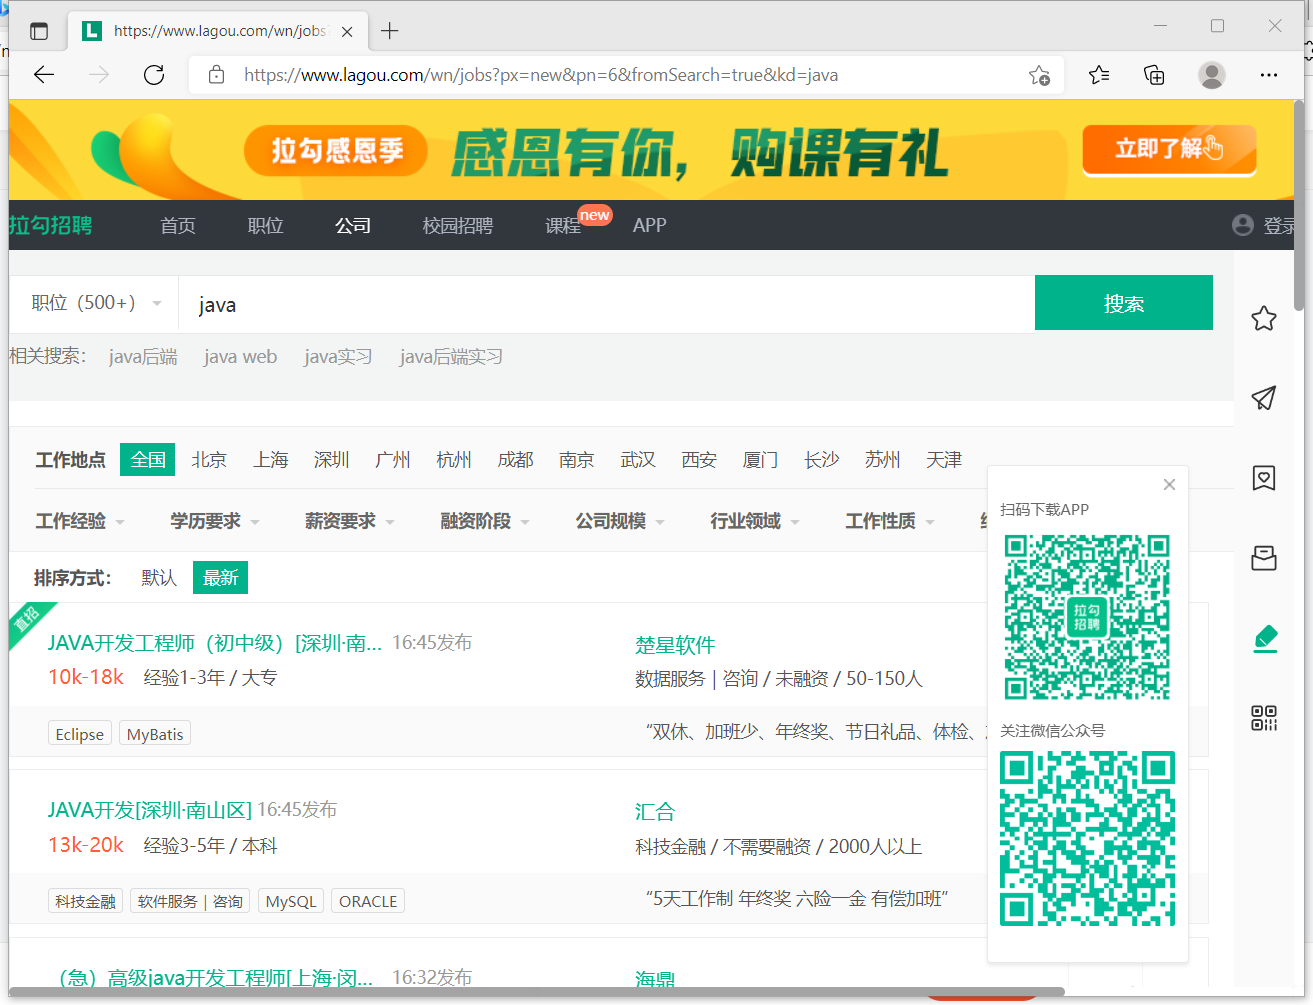Viewport: 1313px width, 1005px height.
Task: Open the JAVA开发[深圳·南山区] job listing
Action: pos(150,810)
